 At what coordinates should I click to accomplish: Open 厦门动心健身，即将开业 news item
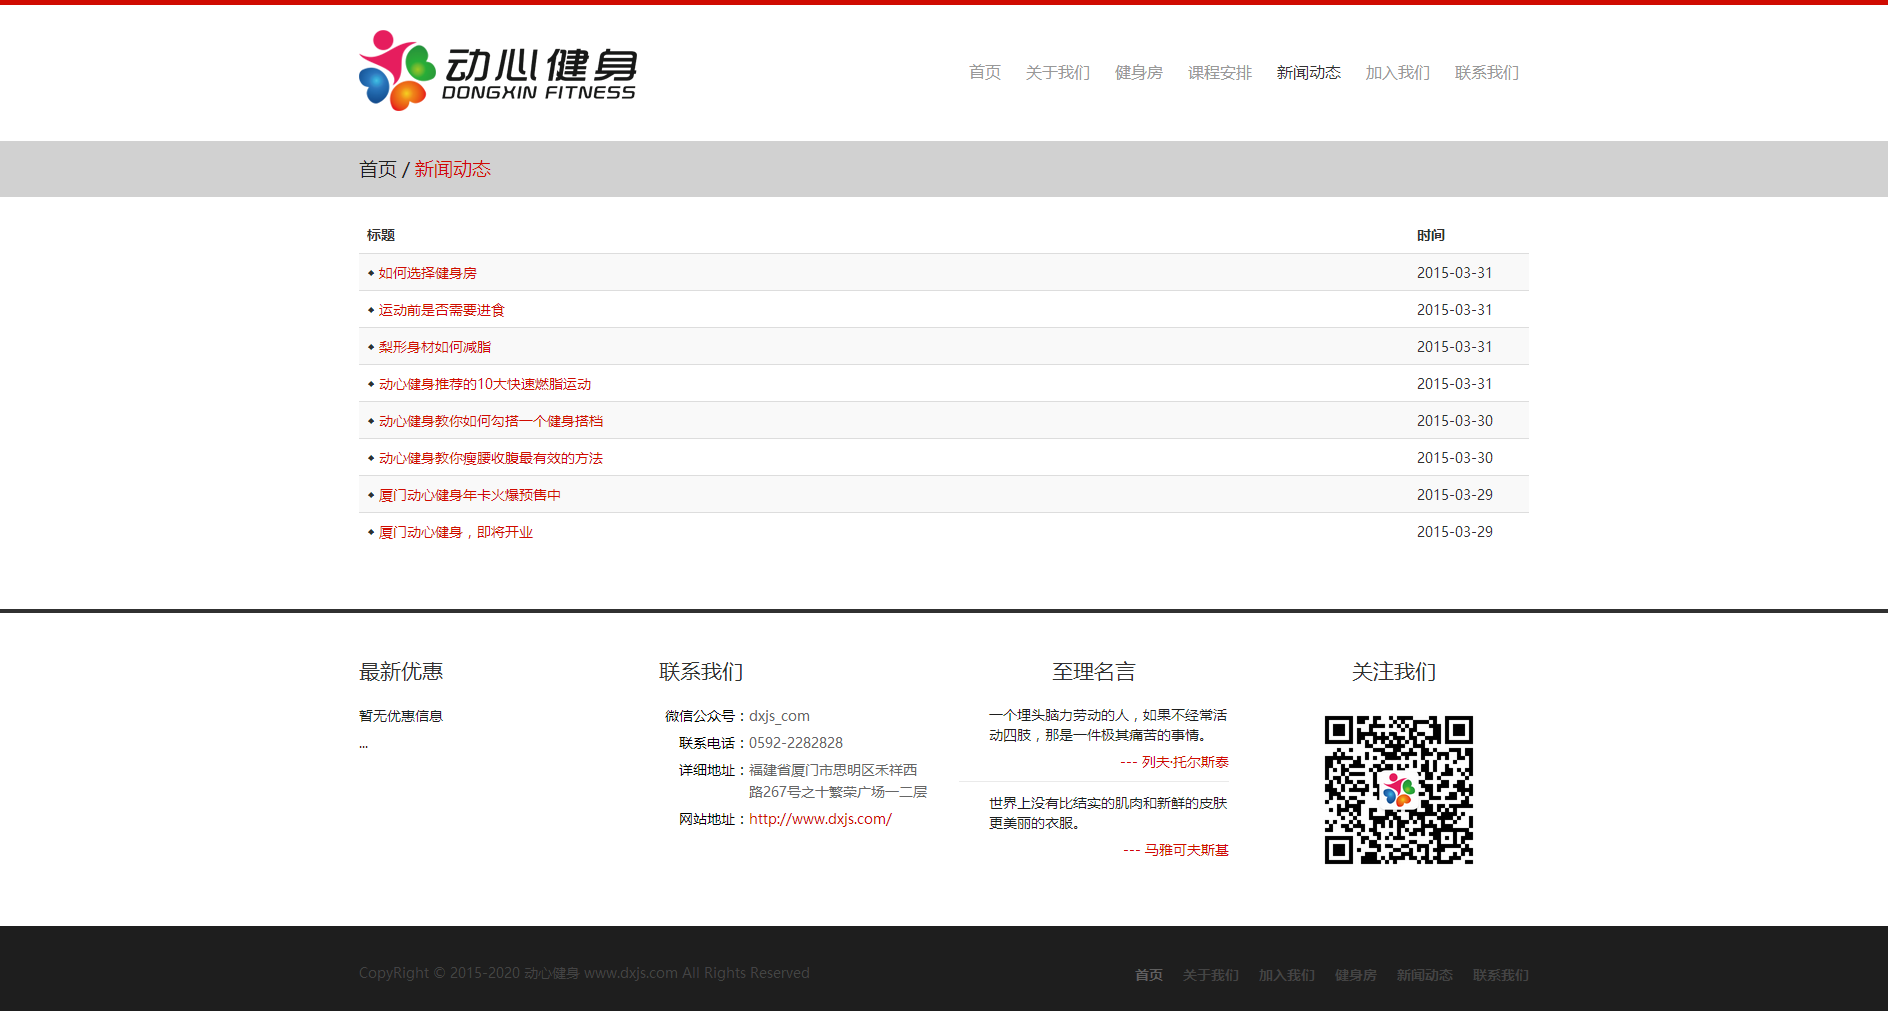(x=455, y=531)
